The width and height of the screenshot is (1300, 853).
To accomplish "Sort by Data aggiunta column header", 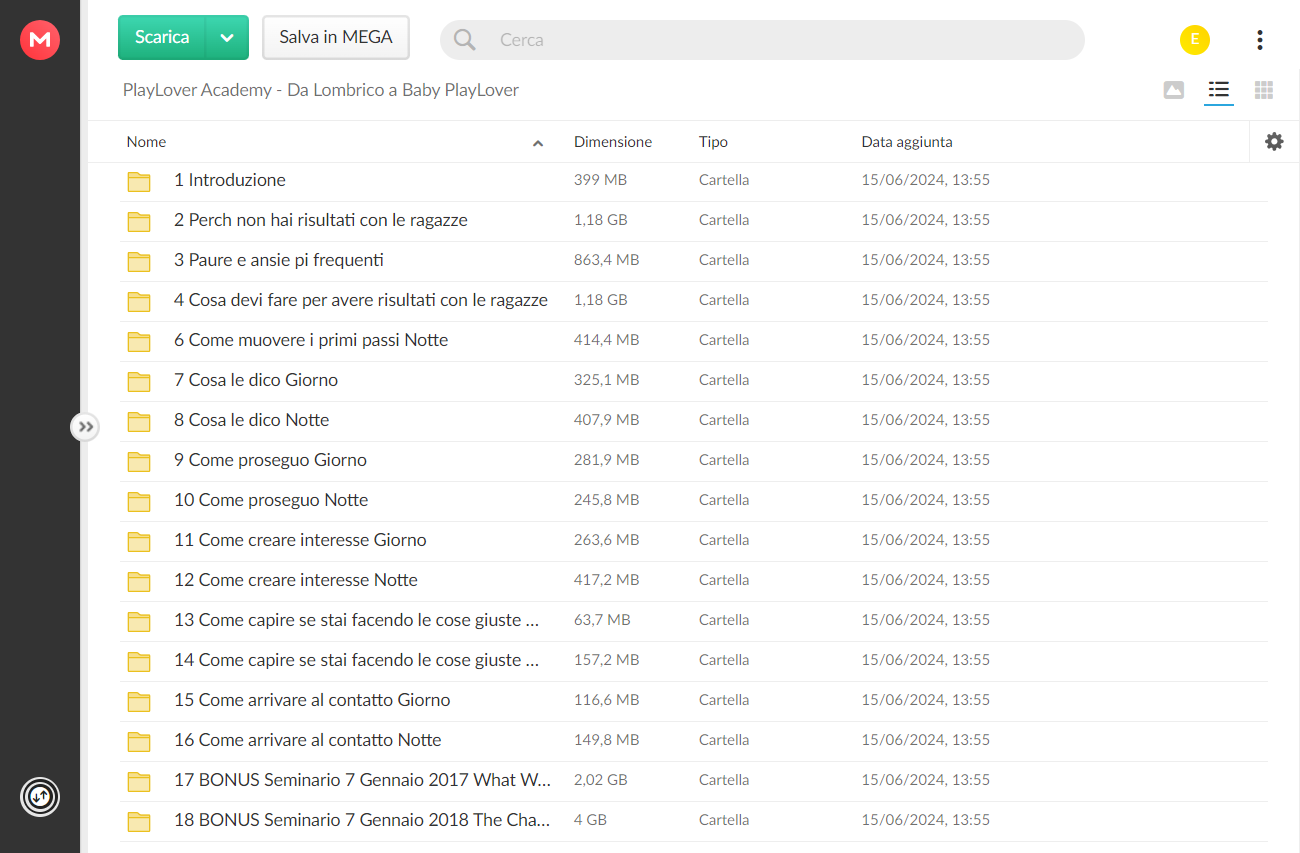I will click(907, 142).
